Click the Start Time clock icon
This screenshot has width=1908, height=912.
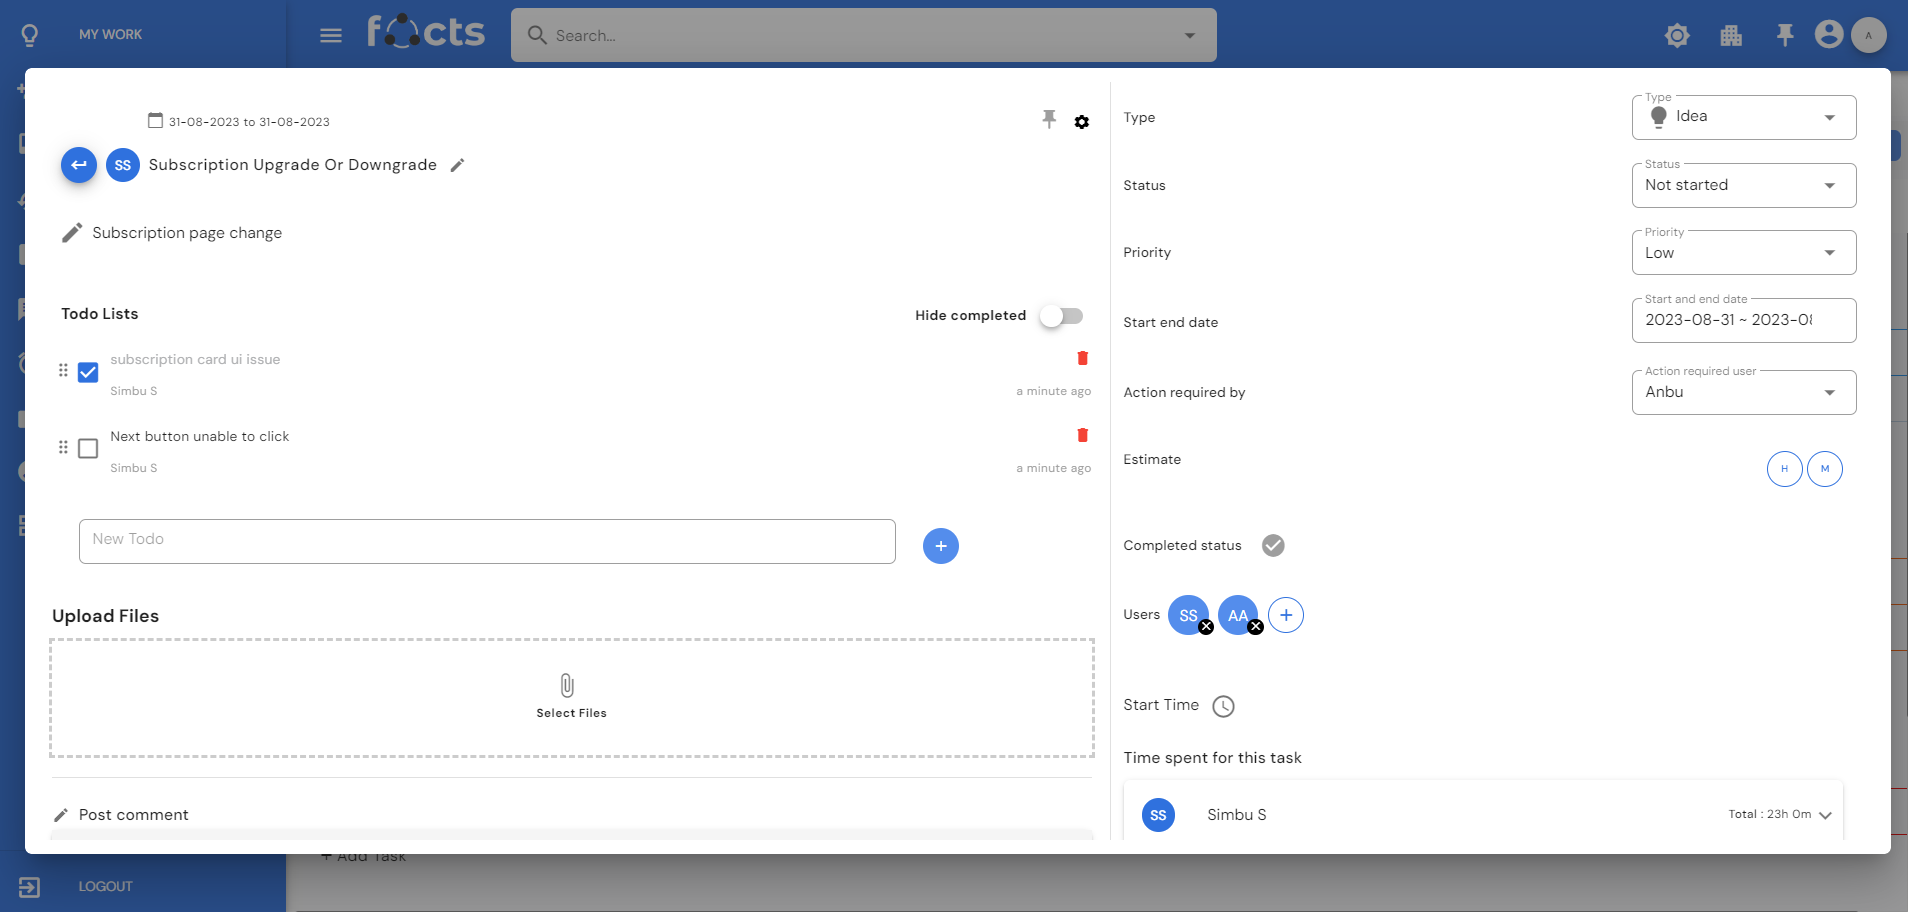point(1223,706)
